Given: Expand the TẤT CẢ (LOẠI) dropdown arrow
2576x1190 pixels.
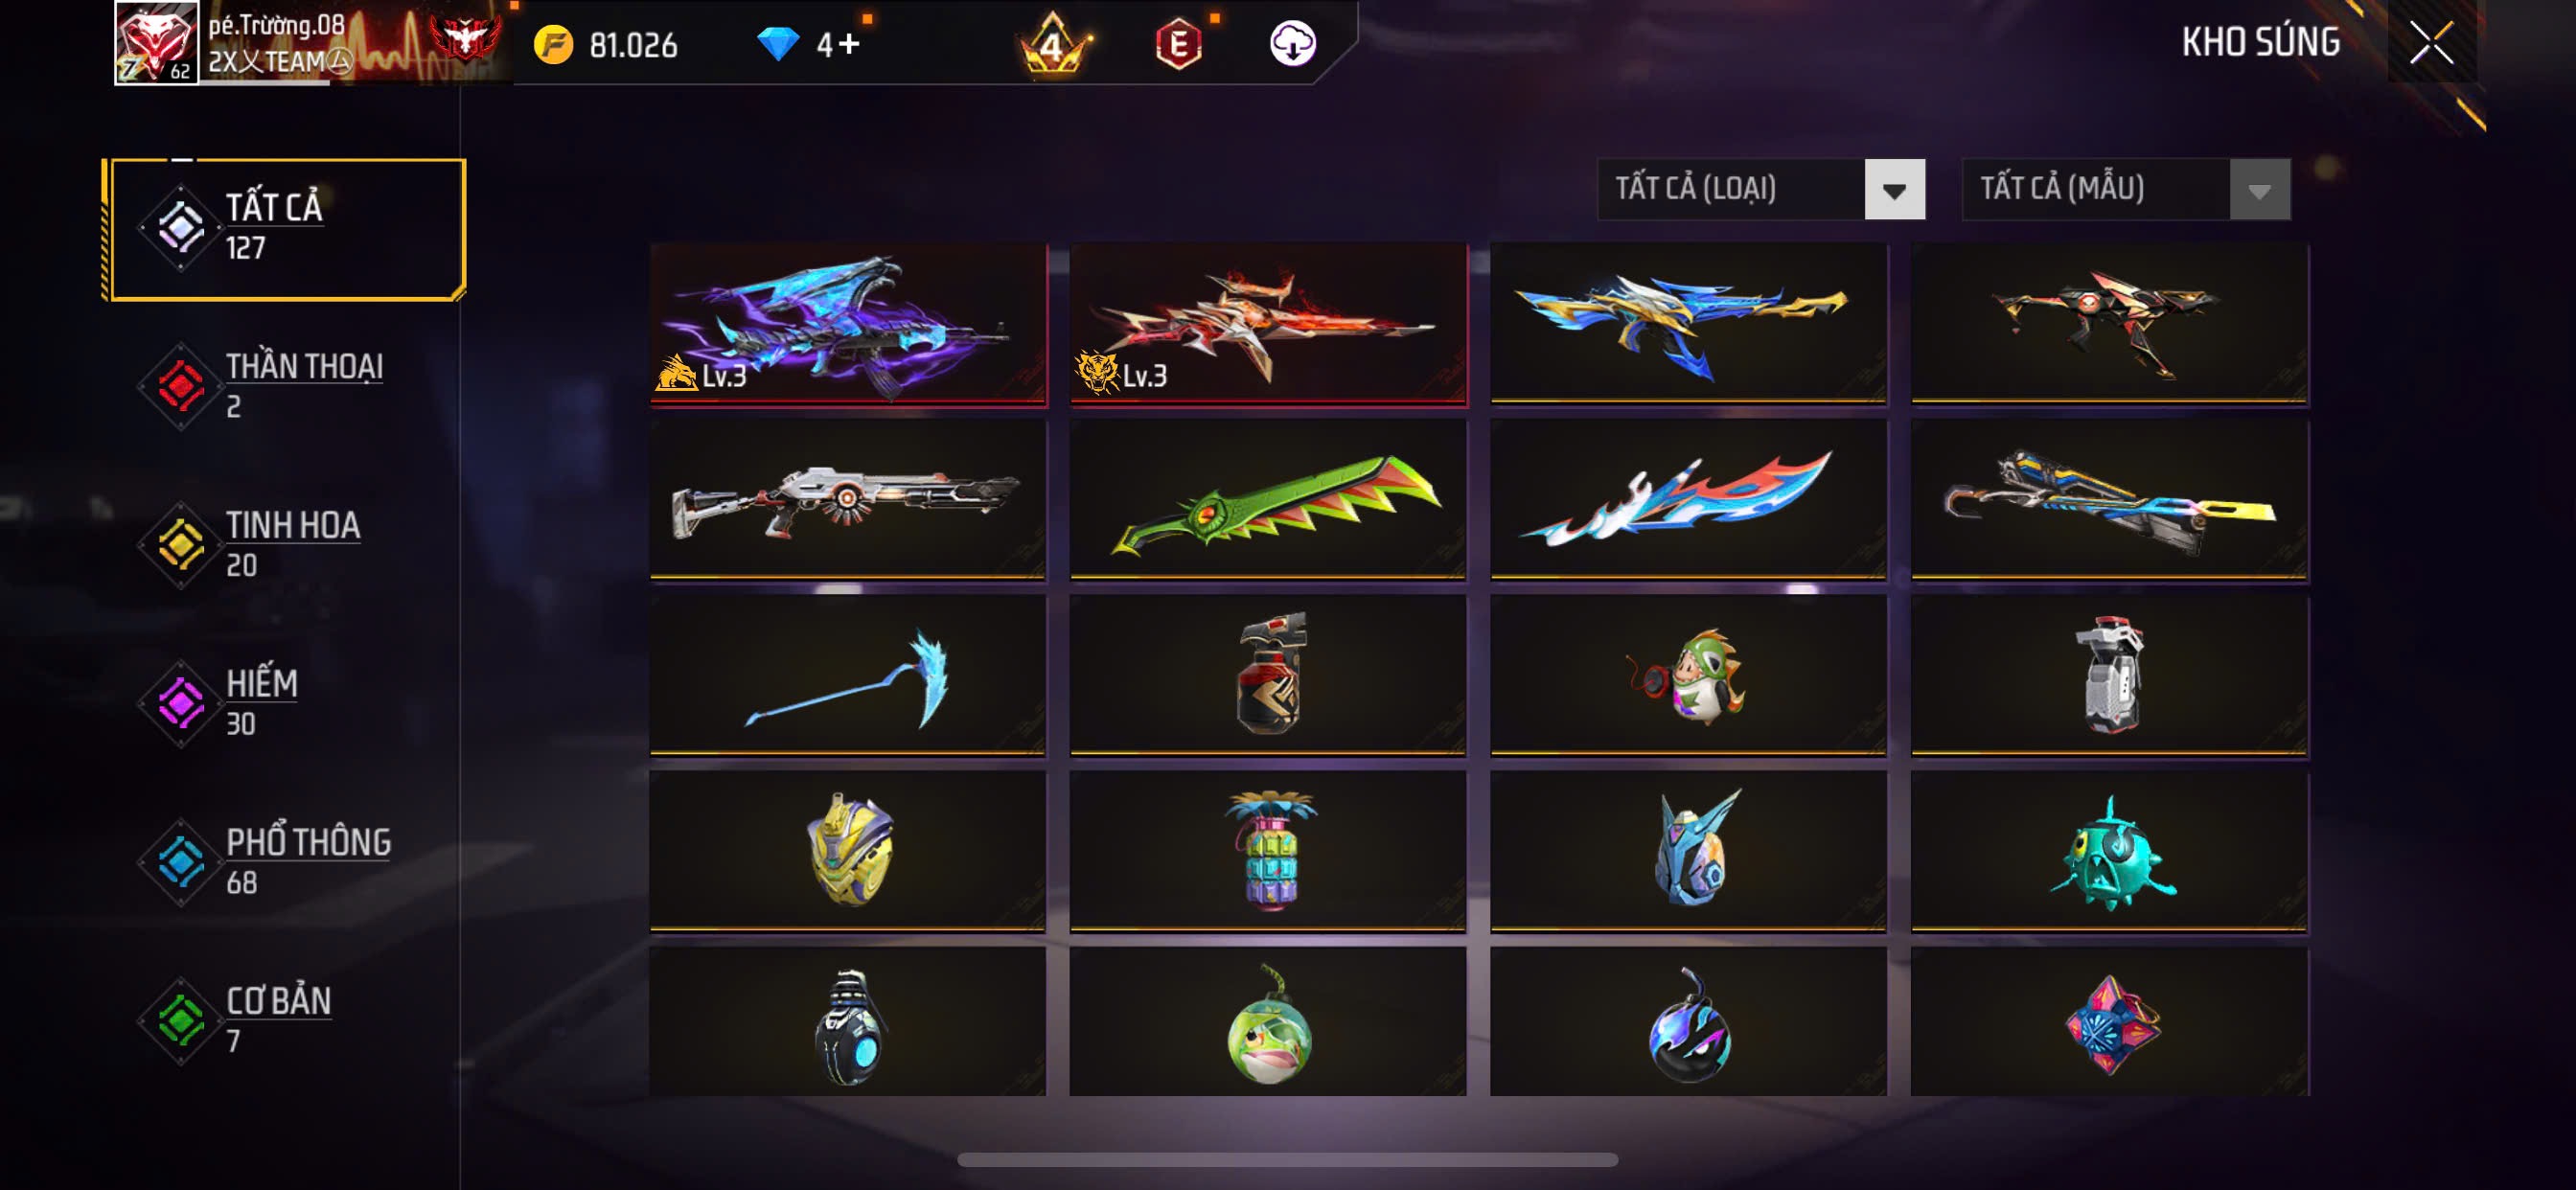Looking at the screenshot, I should point(1894,189).
